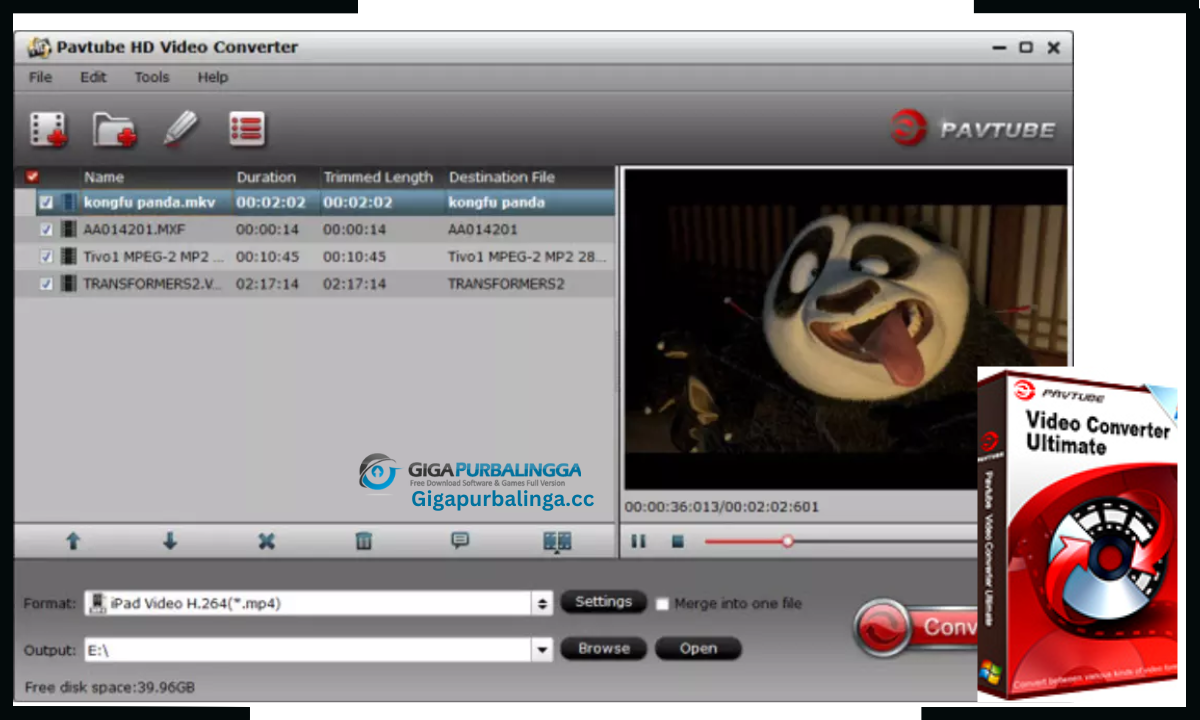The width and height of the screenshot is (1200, 720).
Task: Click the trash can clear-list icon
Action: point(364,541)
